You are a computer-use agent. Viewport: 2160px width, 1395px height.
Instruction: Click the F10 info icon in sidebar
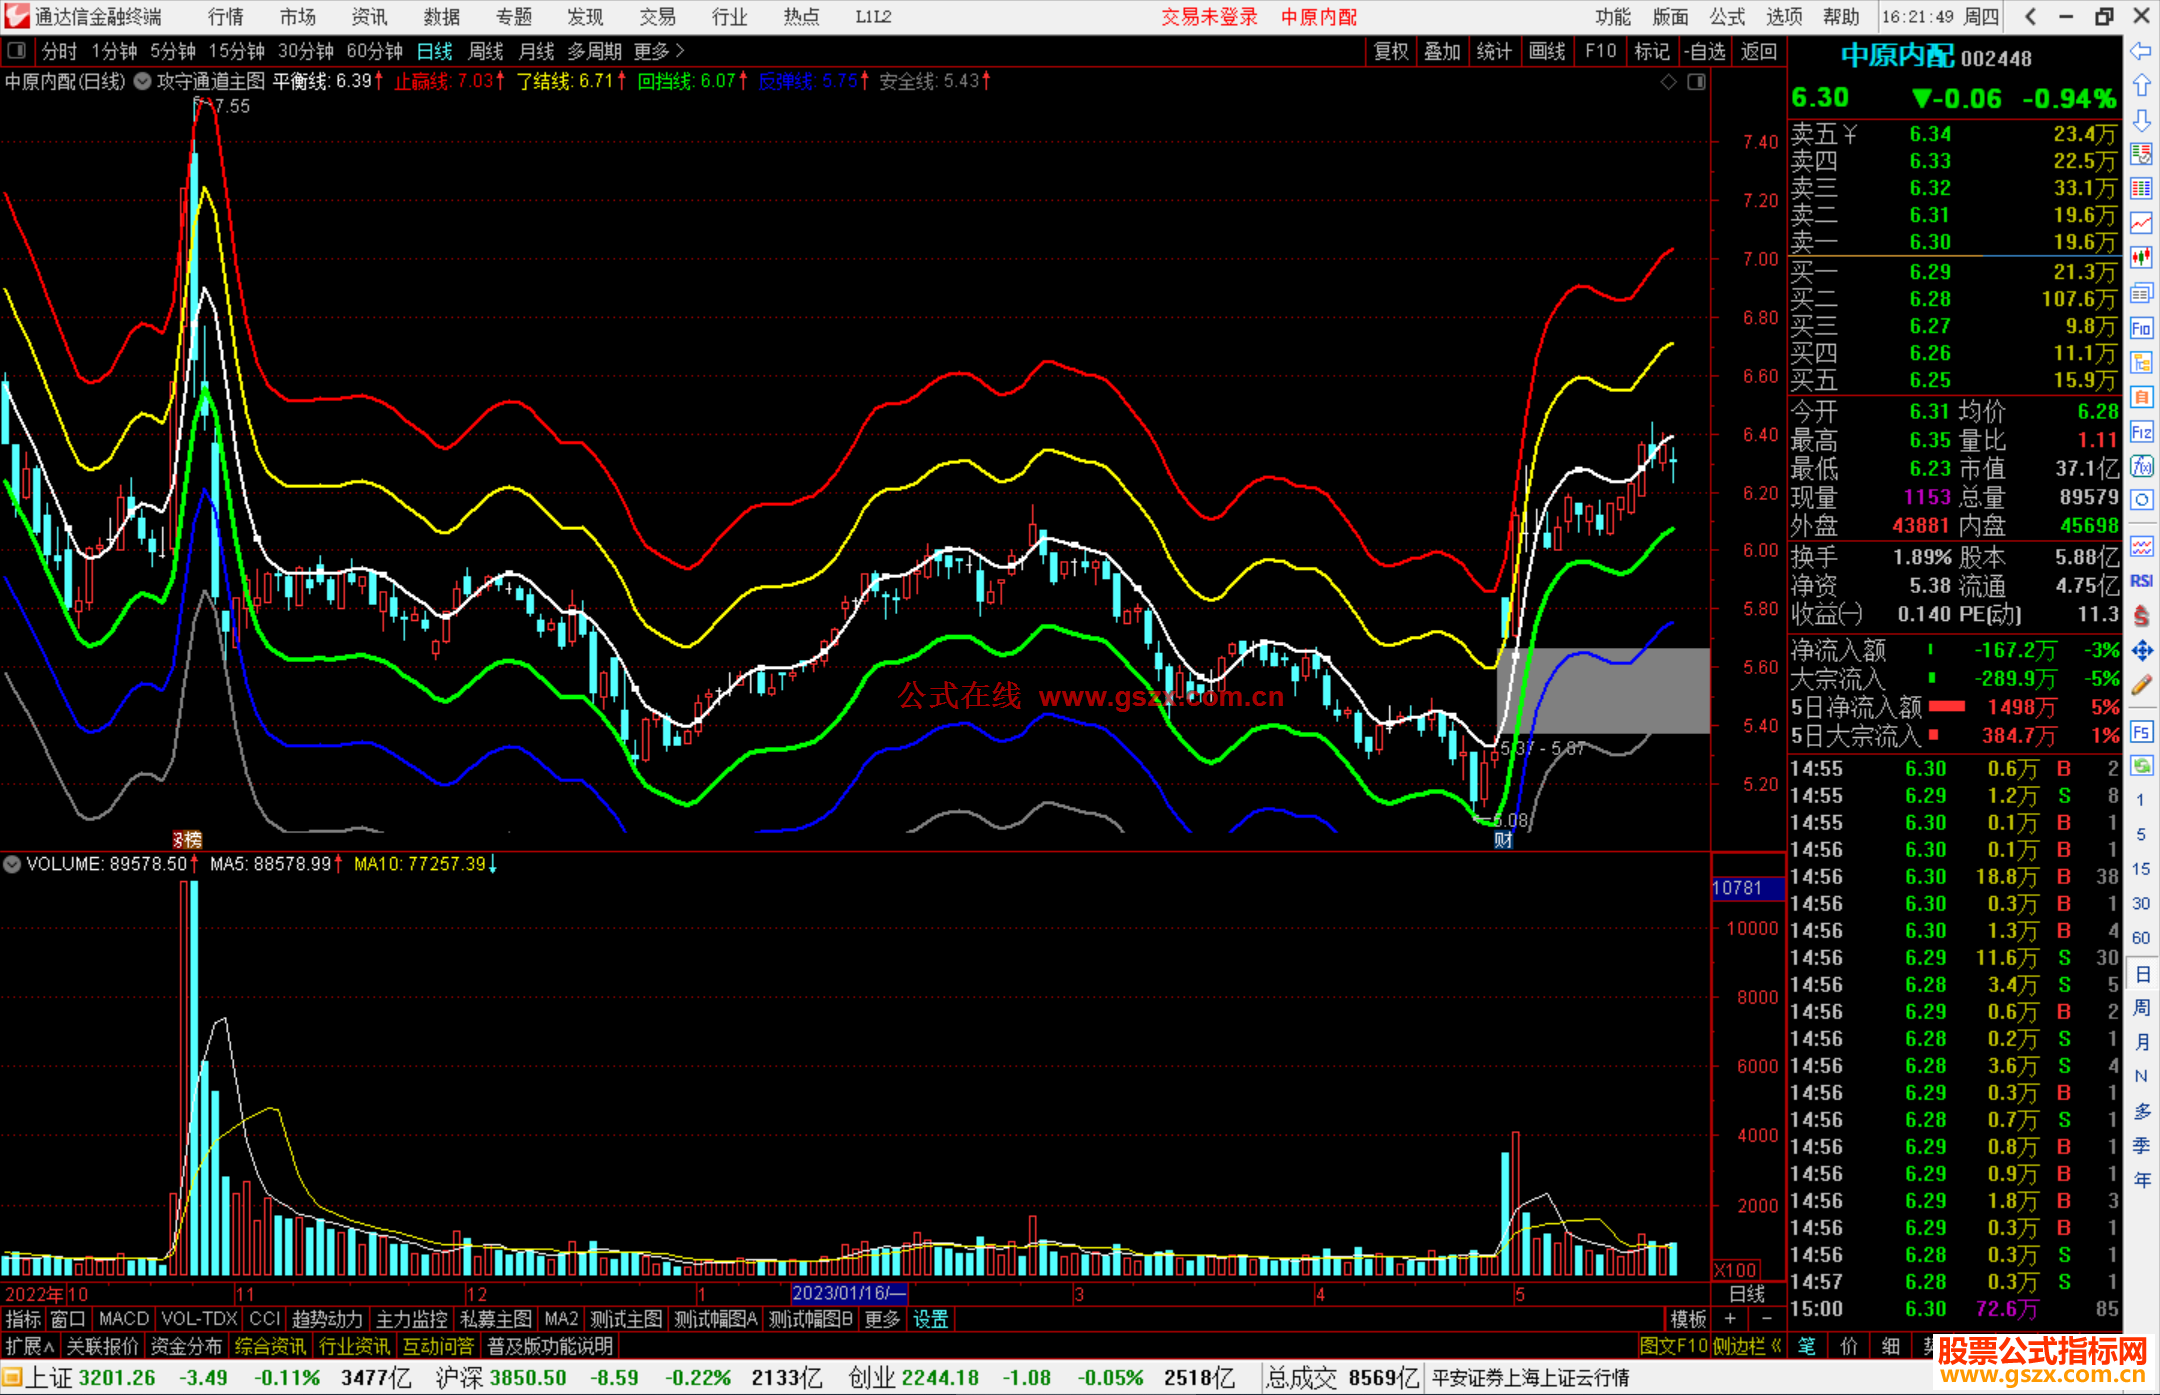pyautogui.click(x=2141, y=329)
